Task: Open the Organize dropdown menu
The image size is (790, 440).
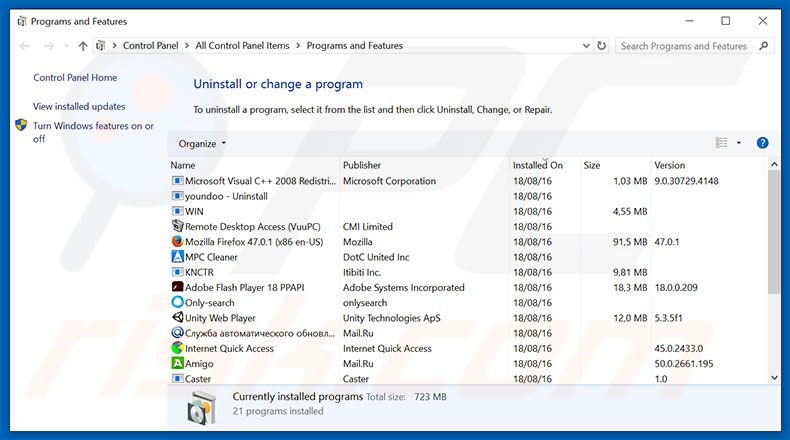Action: coord(202,144)
